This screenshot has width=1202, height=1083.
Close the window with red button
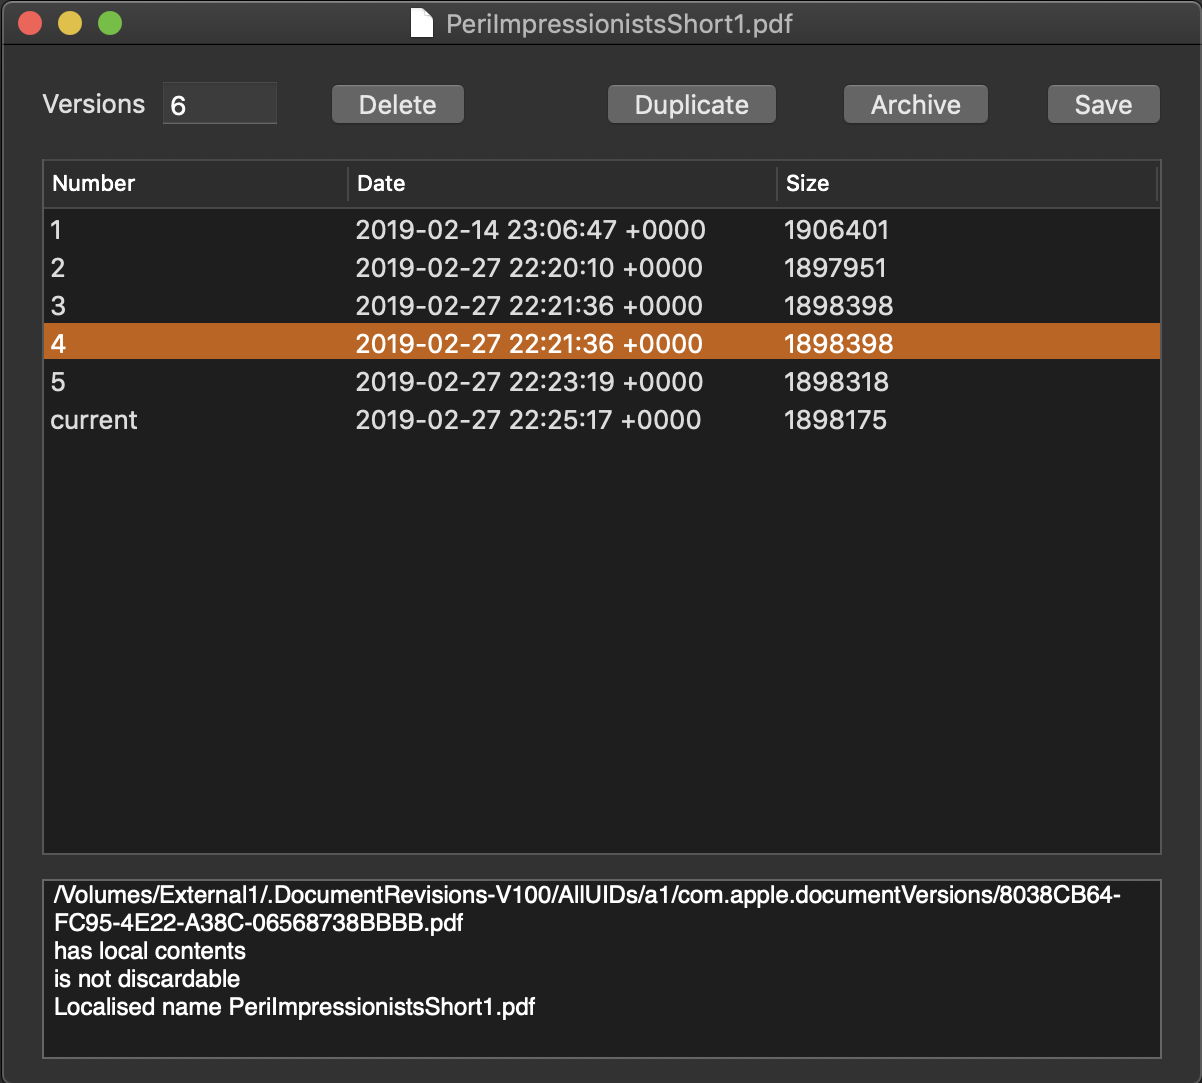tap(30, 23)
